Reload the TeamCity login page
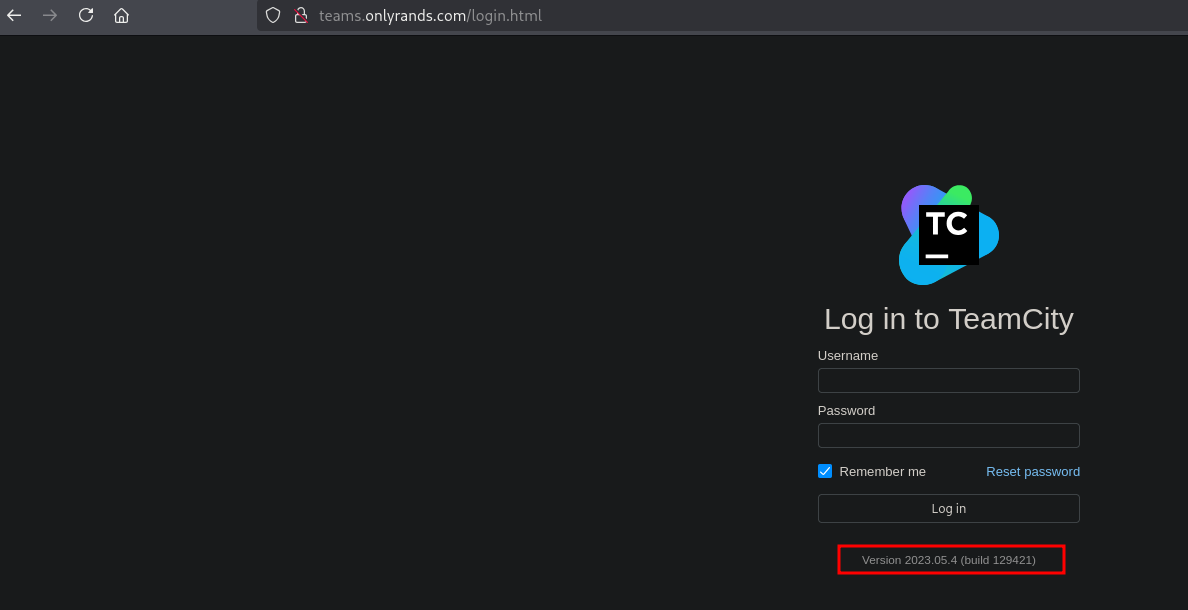This screenshot has width=1188, height=610. tap(86, 15)
